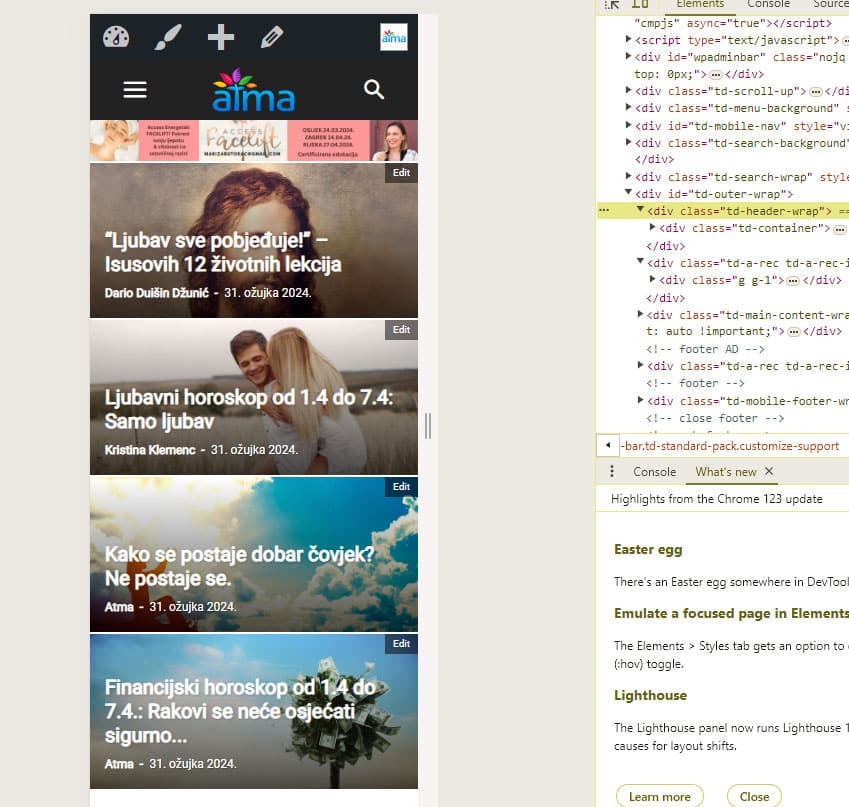Switch to the Elements tab
849x807 pixels.
pyautogui.click(x=700, y=4)
